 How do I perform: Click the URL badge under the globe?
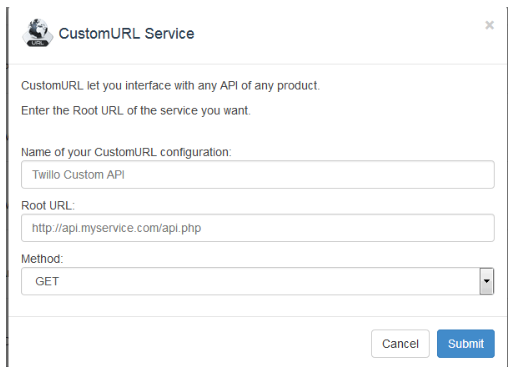(37, 43)
